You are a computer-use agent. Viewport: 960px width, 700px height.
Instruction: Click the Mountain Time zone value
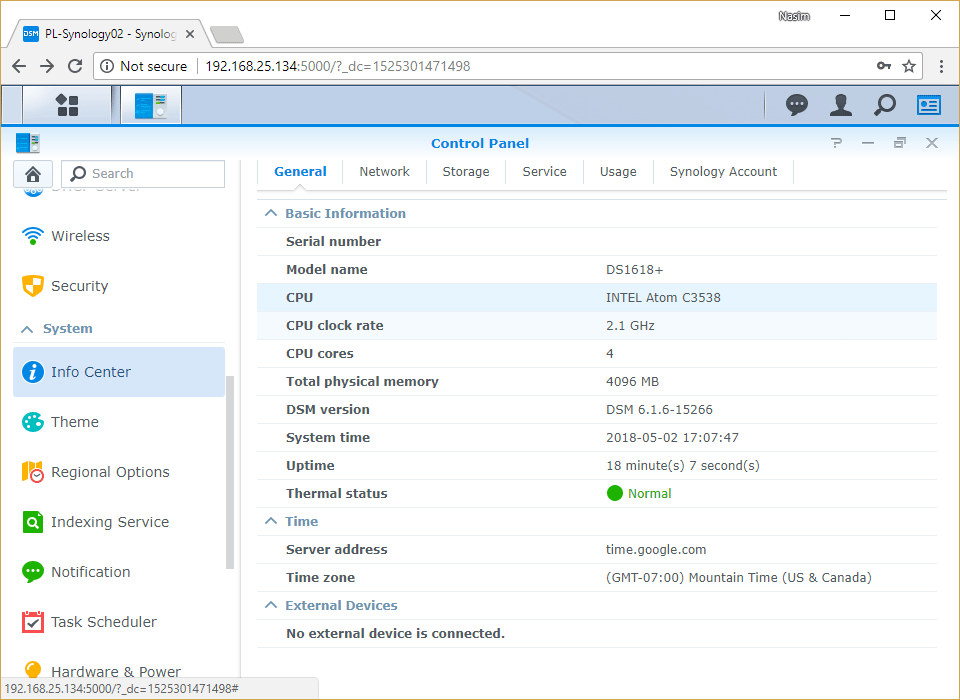tap(738, 578)
